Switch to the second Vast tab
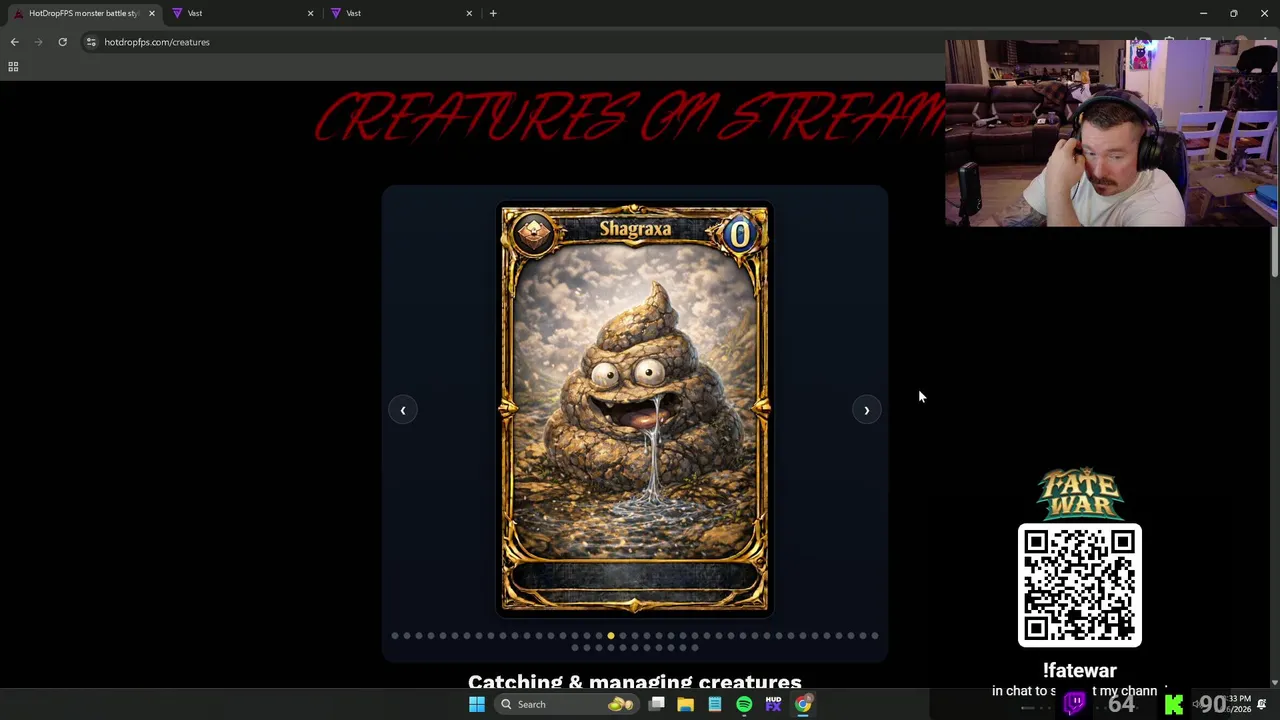Screen dimensions: 1280x720 click(398, 13)
